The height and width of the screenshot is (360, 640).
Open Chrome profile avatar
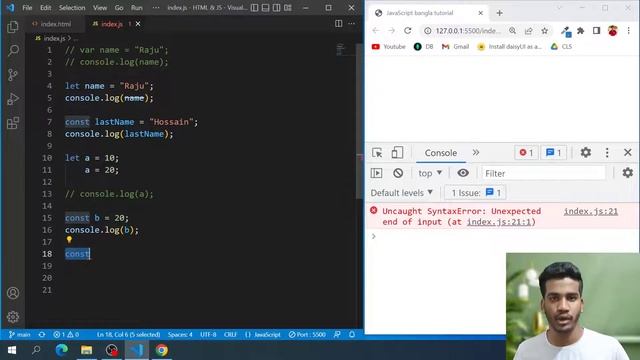[613, 31]
